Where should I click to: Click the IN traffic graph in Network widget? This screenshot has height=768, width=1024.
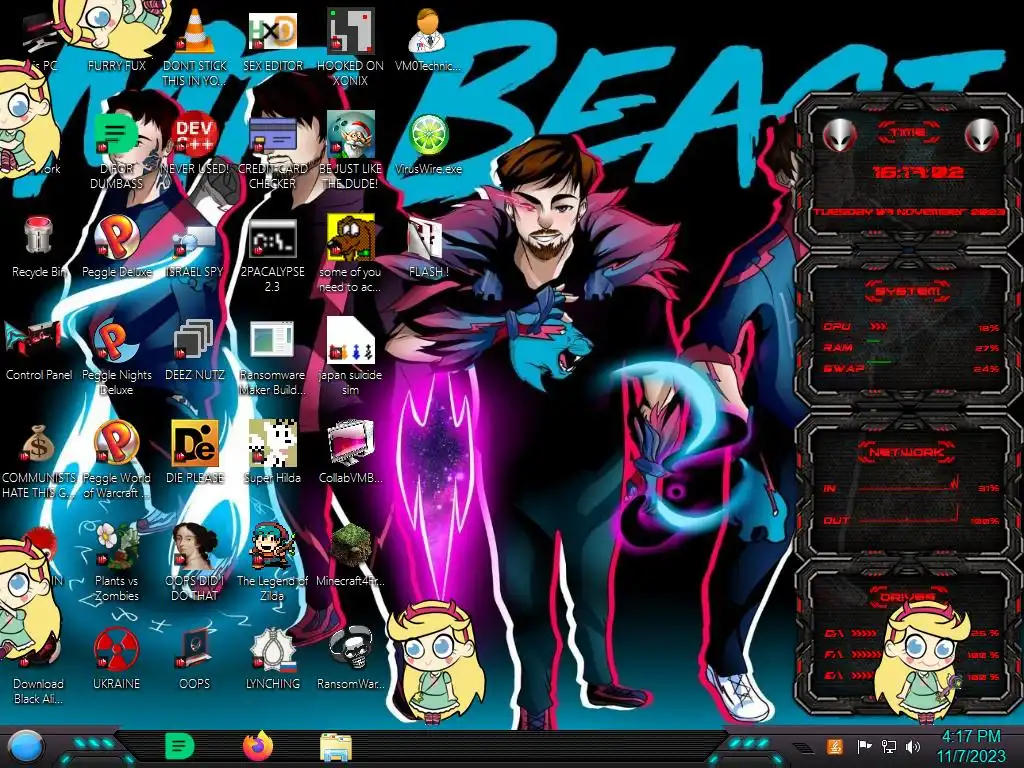(x=908, y=485)
